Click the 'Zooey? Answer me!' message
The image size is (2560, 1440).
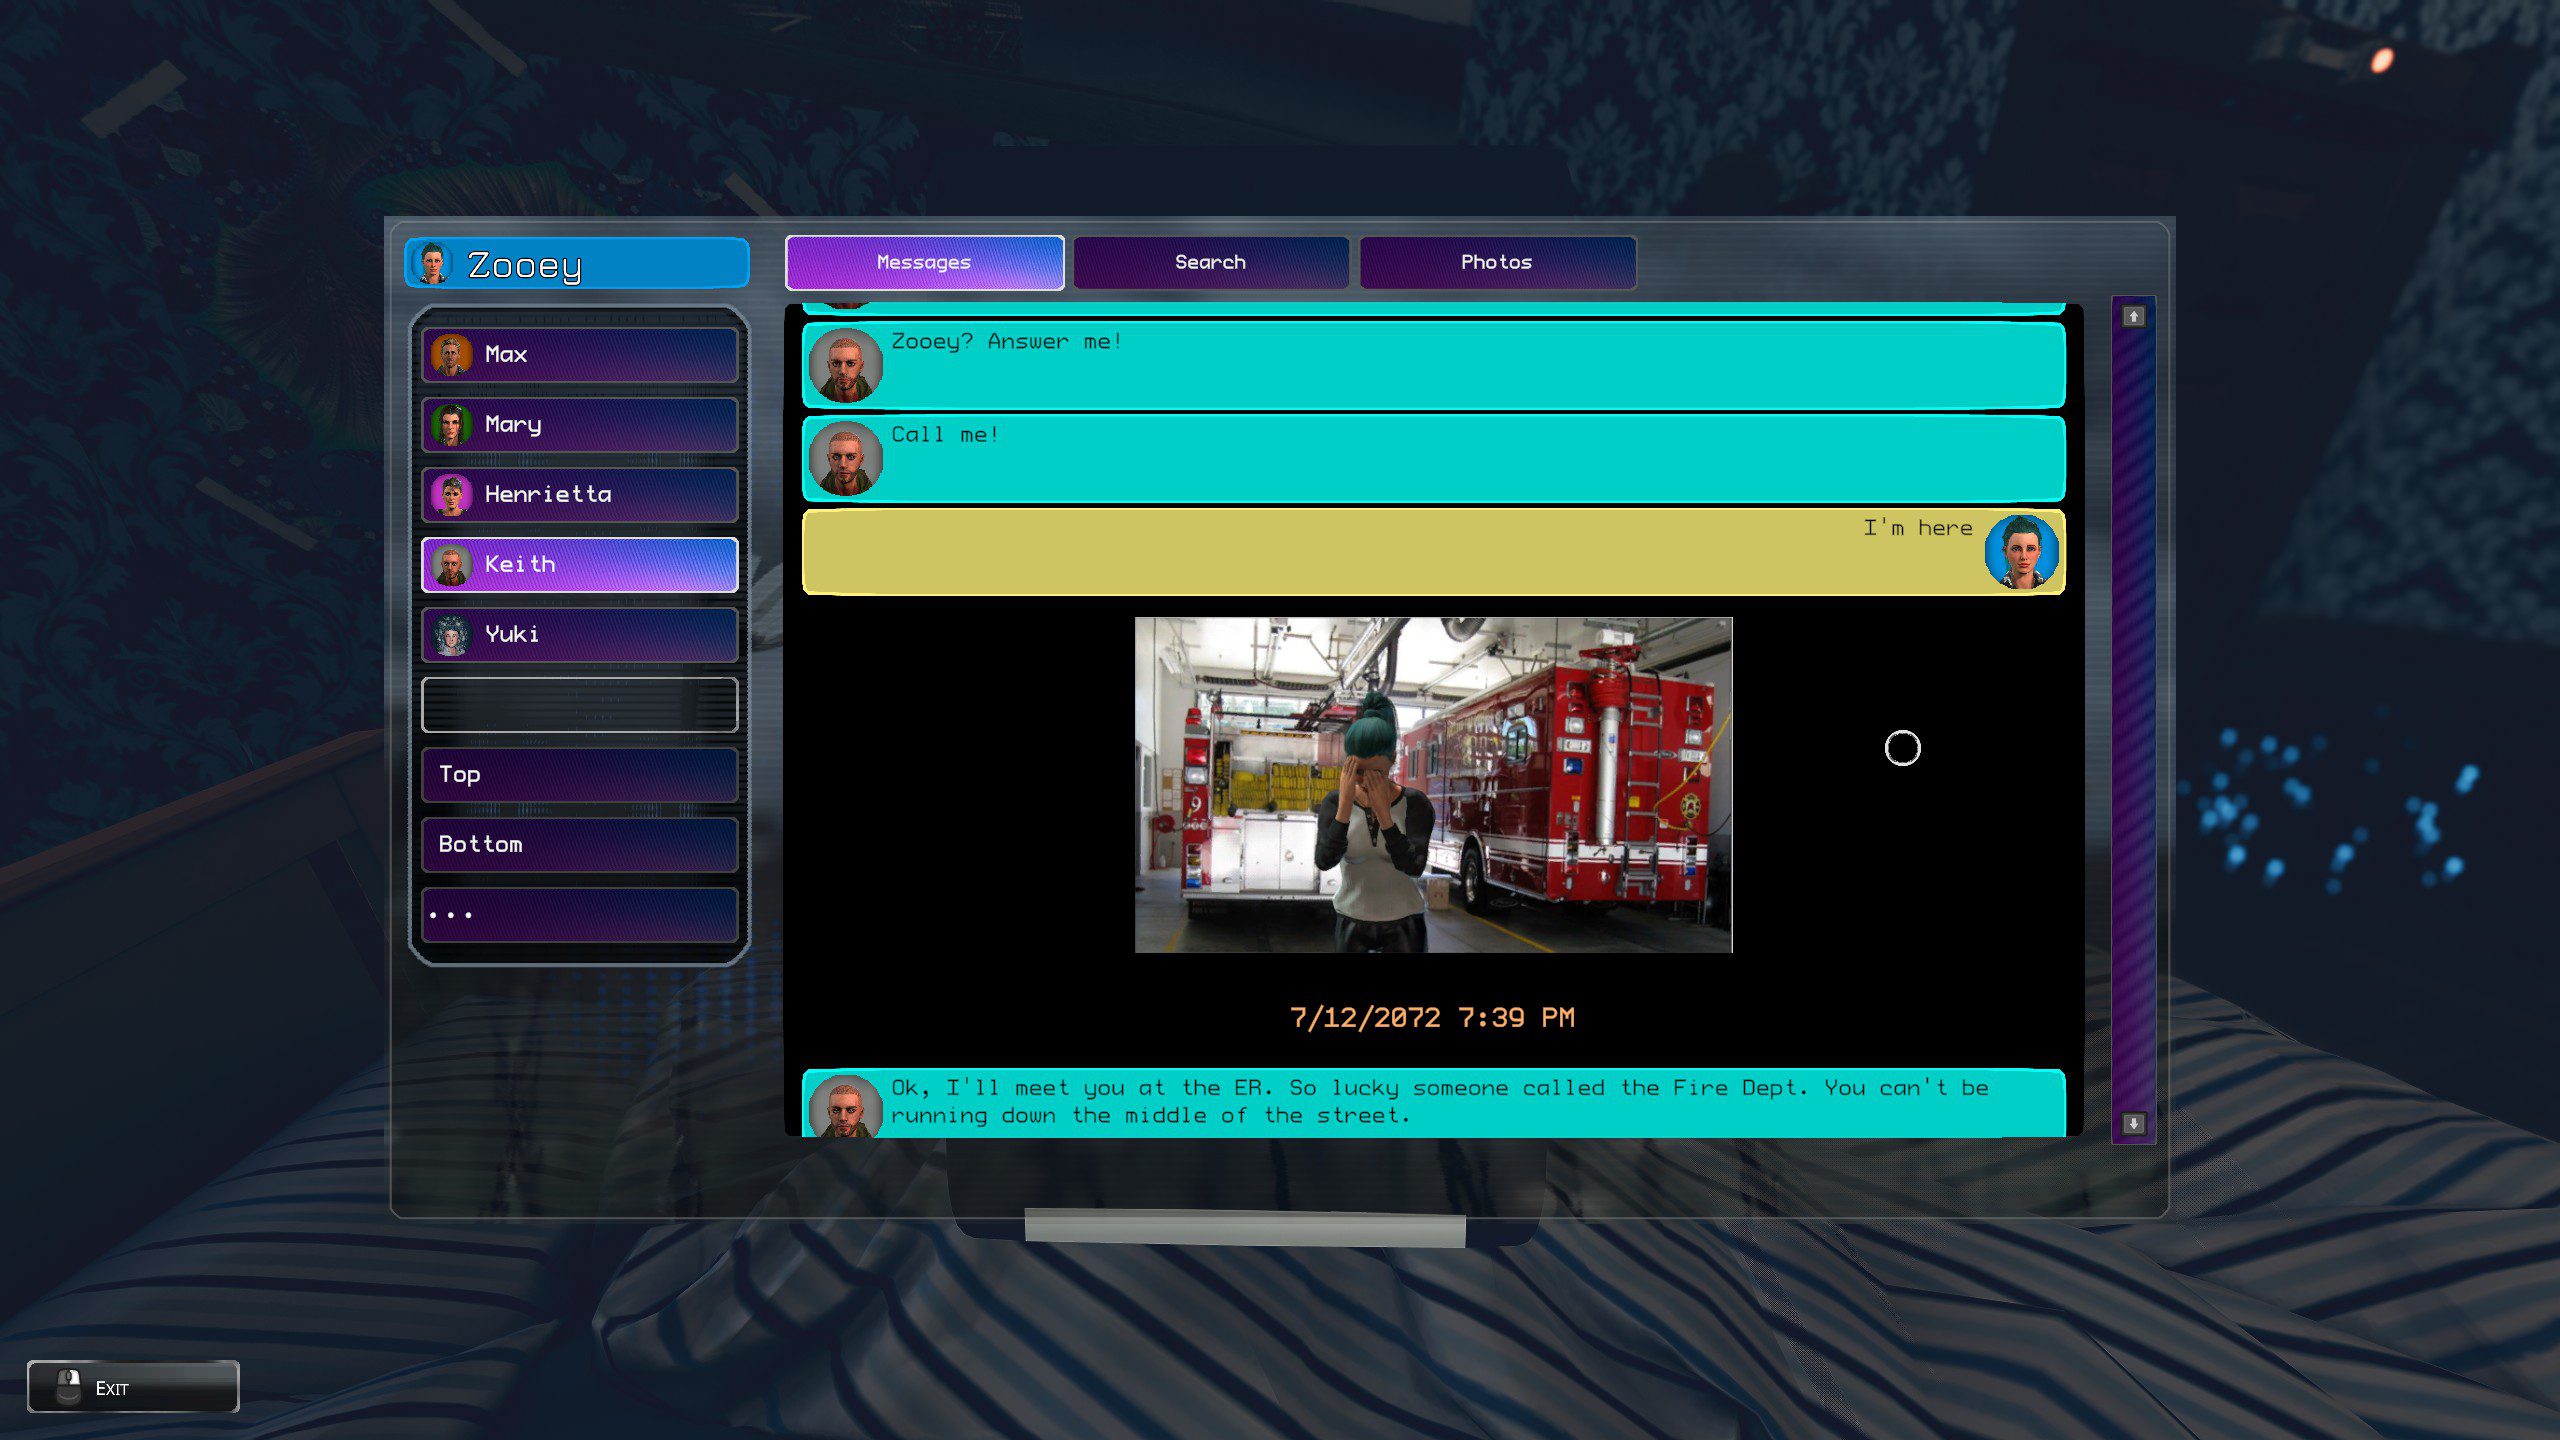[1433, 365]
